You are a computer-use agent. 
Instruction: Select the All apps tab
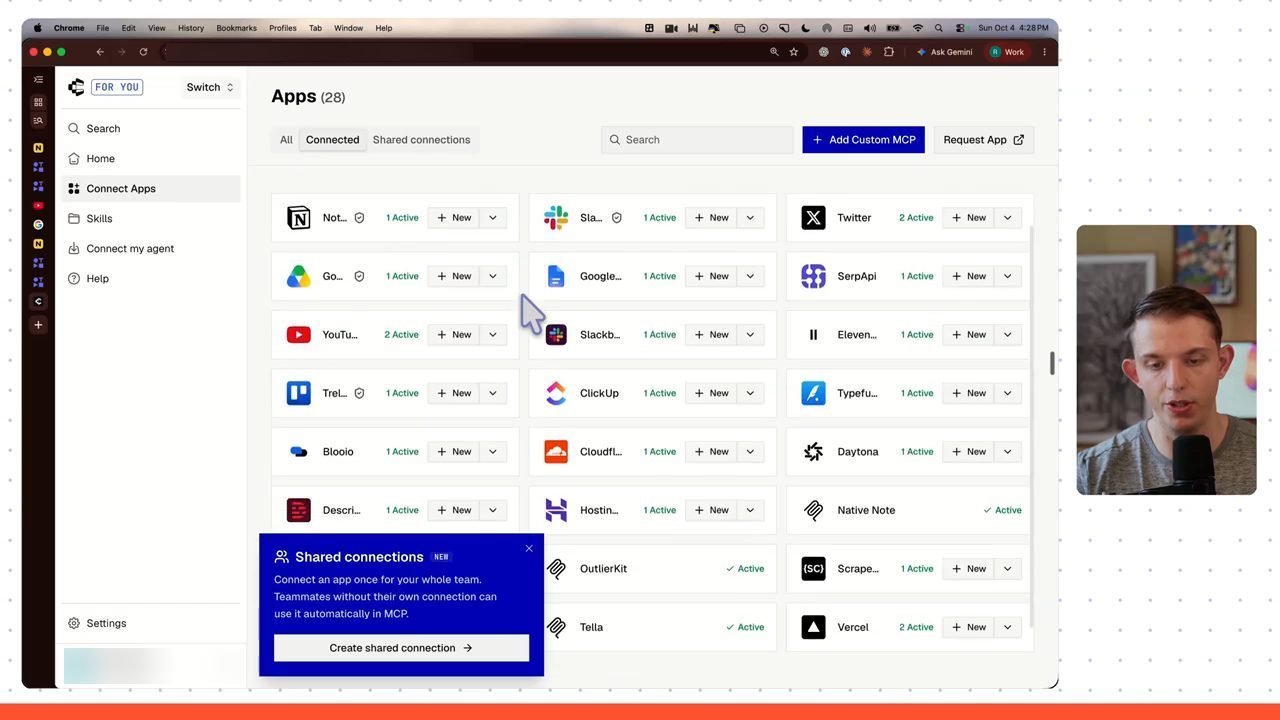coord(286,140)
